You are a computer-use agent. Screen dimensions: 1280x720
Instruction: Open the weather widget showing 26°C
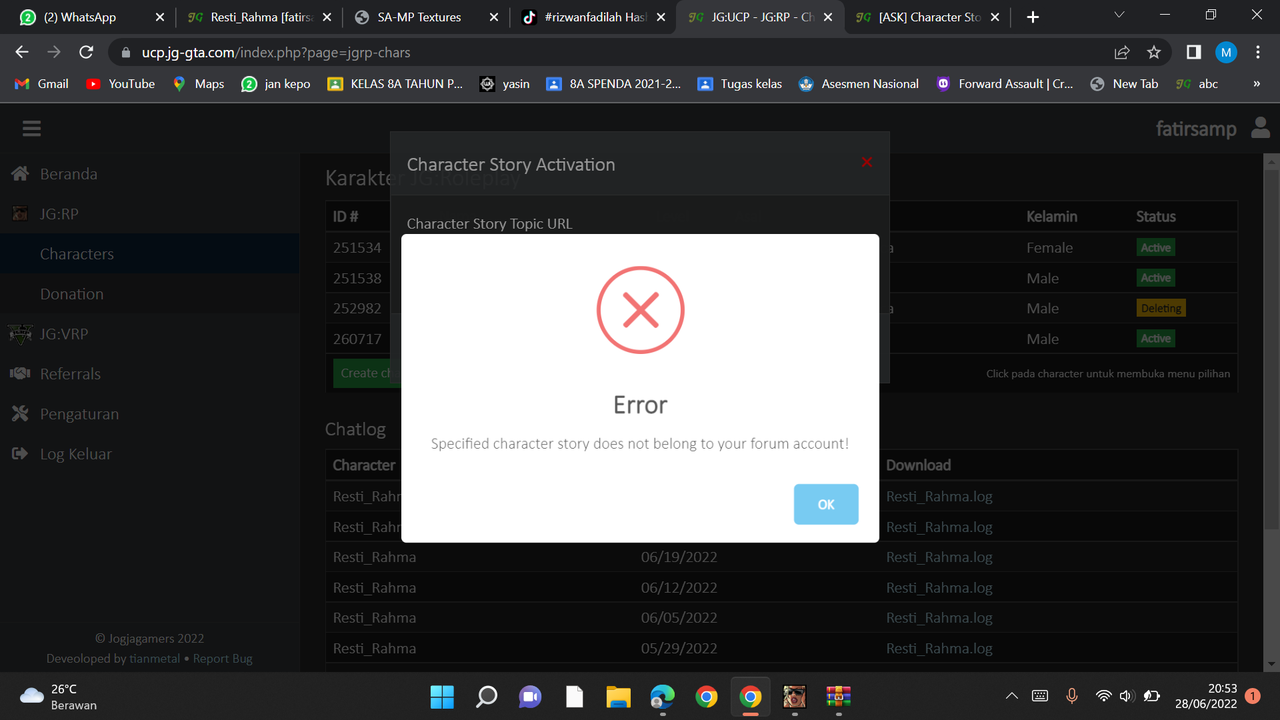[60, 696]
